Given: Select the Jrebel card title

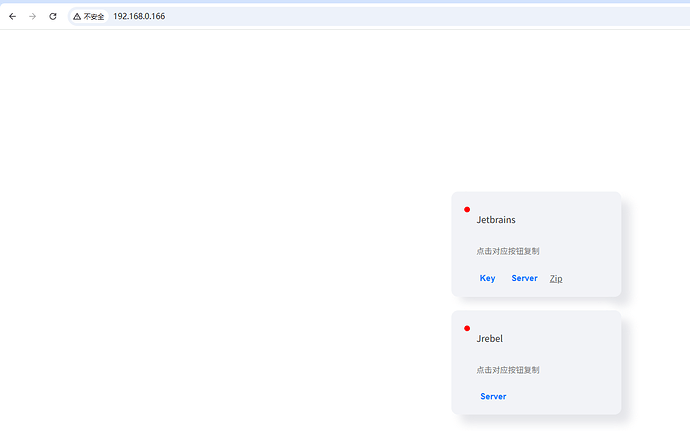Looking at the screenshot, I should tap(489, 339).
